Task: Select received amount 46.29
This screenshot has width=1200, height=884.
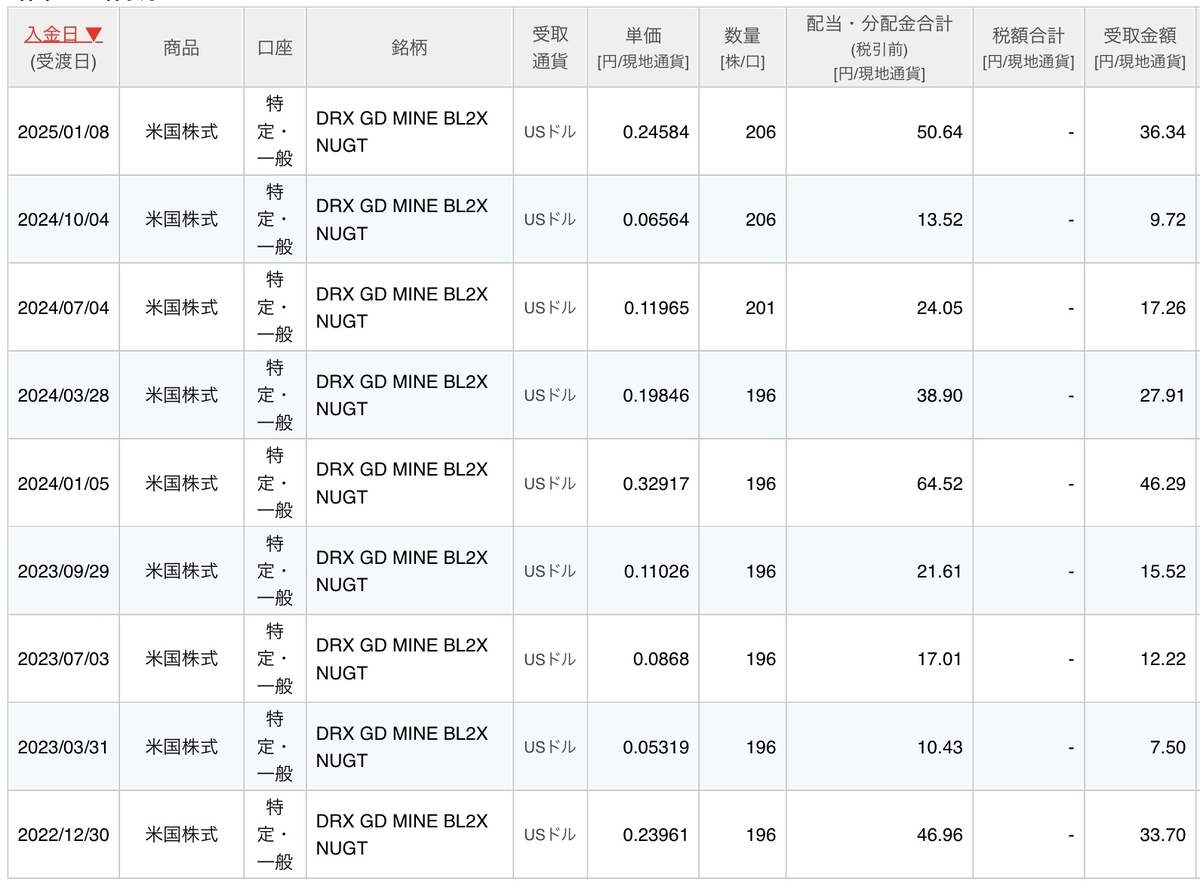Action: (x=1162, y=484)
